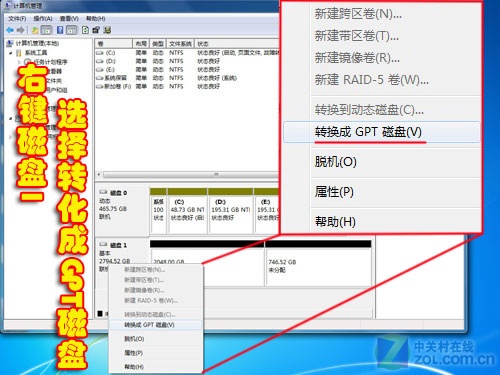Select the (D:) volume row in the list
Viewport: 500px width, 375px height.
click(x=187, y=61)
